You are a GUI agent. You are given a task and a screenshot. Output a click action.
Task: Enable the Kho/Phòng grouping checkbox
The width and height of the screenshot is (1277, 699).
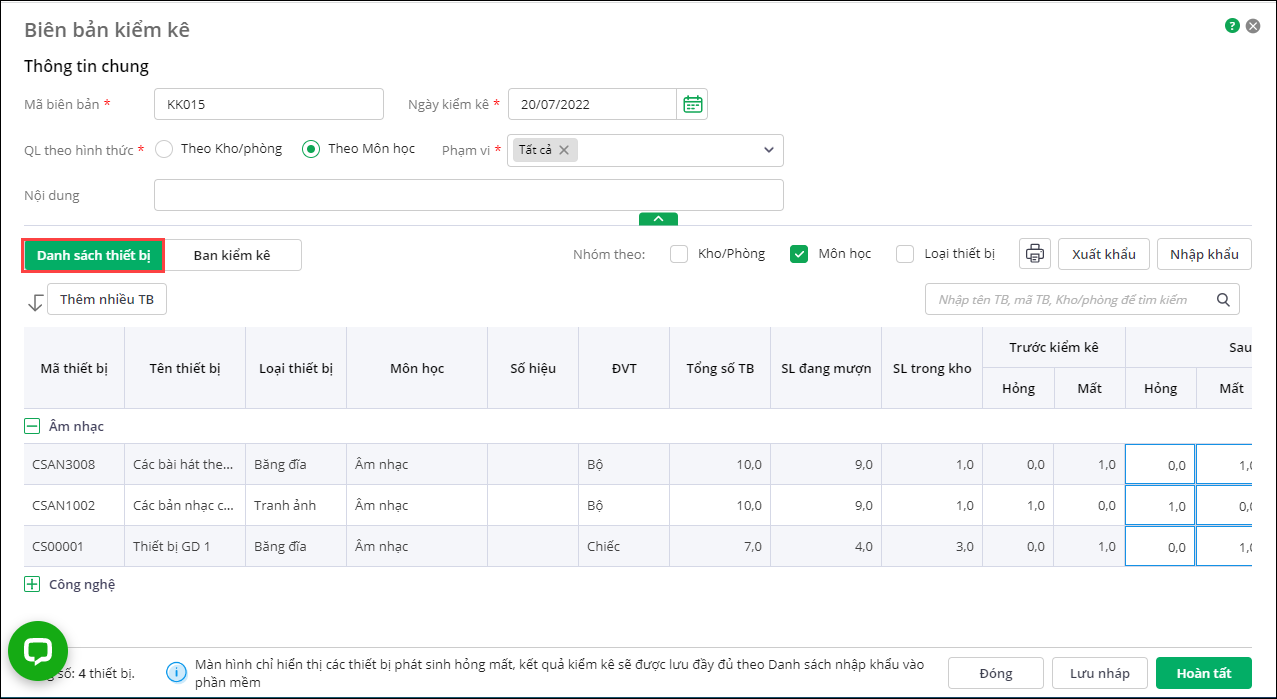[679, 254]
